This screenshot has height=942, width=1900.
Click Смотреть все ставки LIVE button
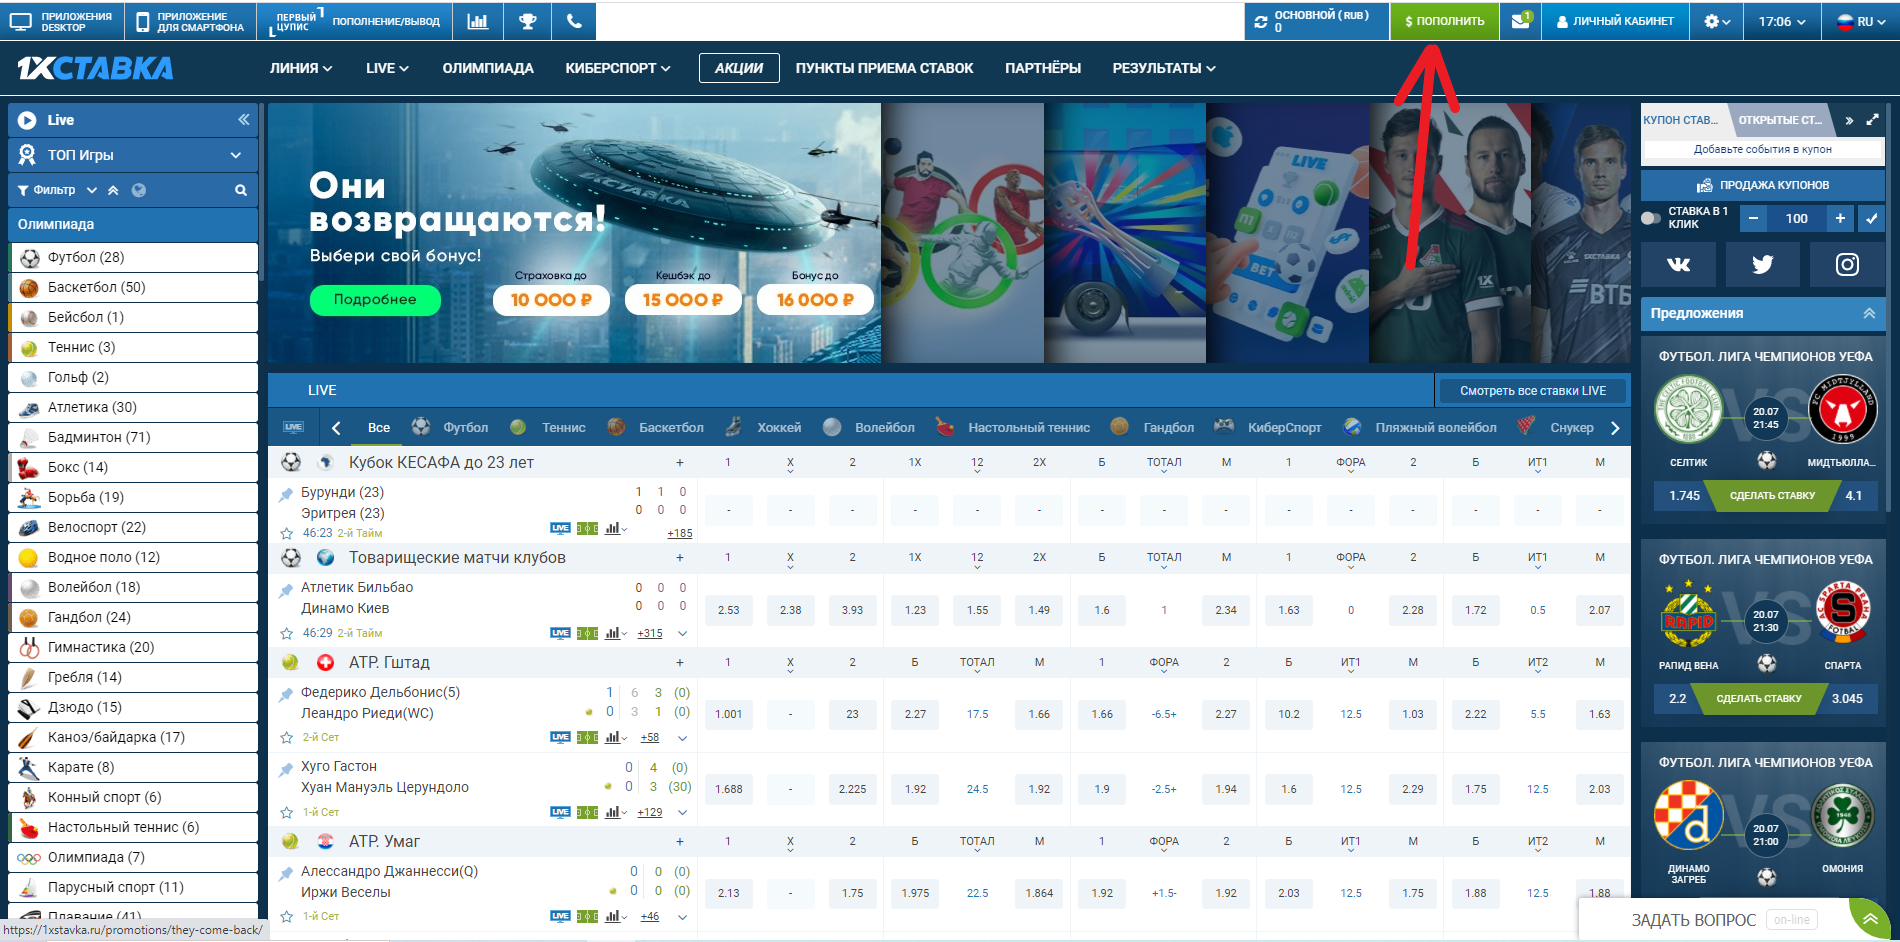pyautogui.click(x=1532, y=391)
